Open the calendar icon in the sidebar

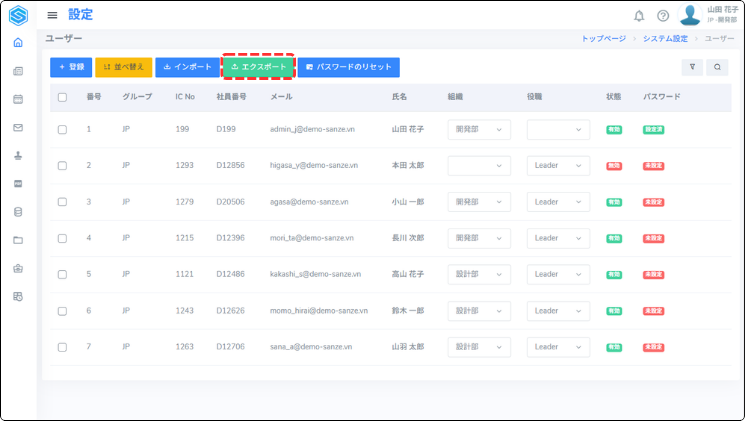18,99
